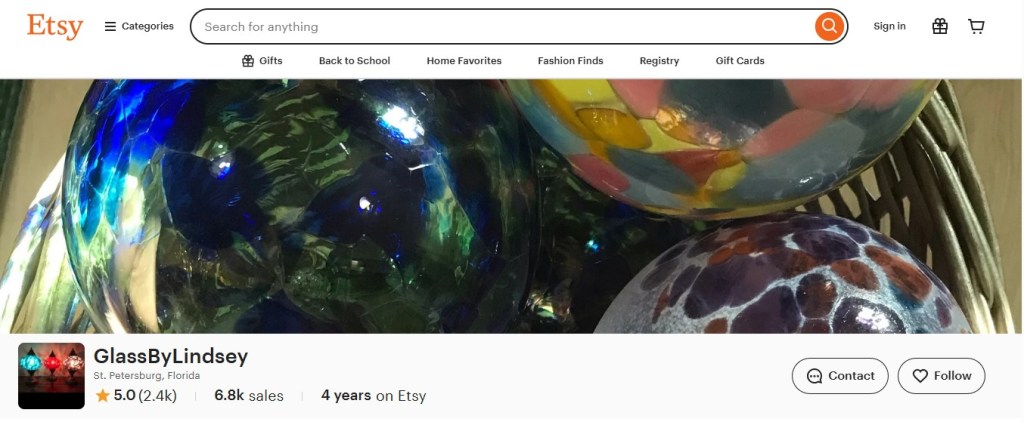Select Fashion Finds

(570, 61)
